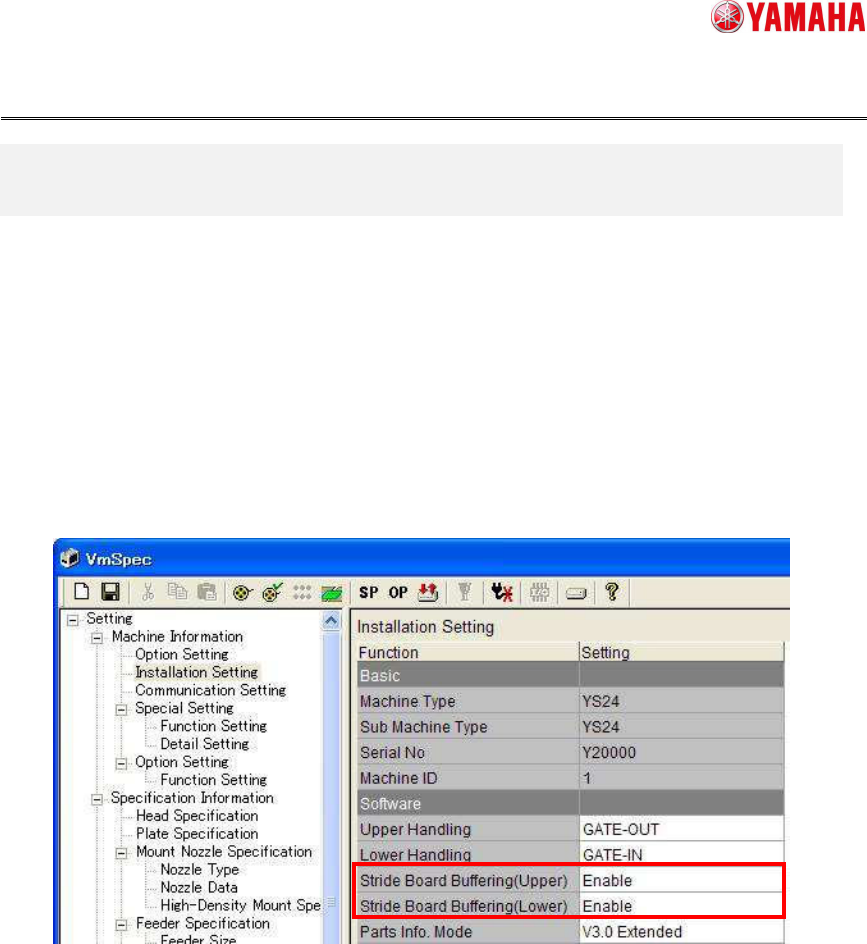The height and width of the screenshot is (944, 867).
Task: Collapse the Special Setting node
Action: click(121, 709)
